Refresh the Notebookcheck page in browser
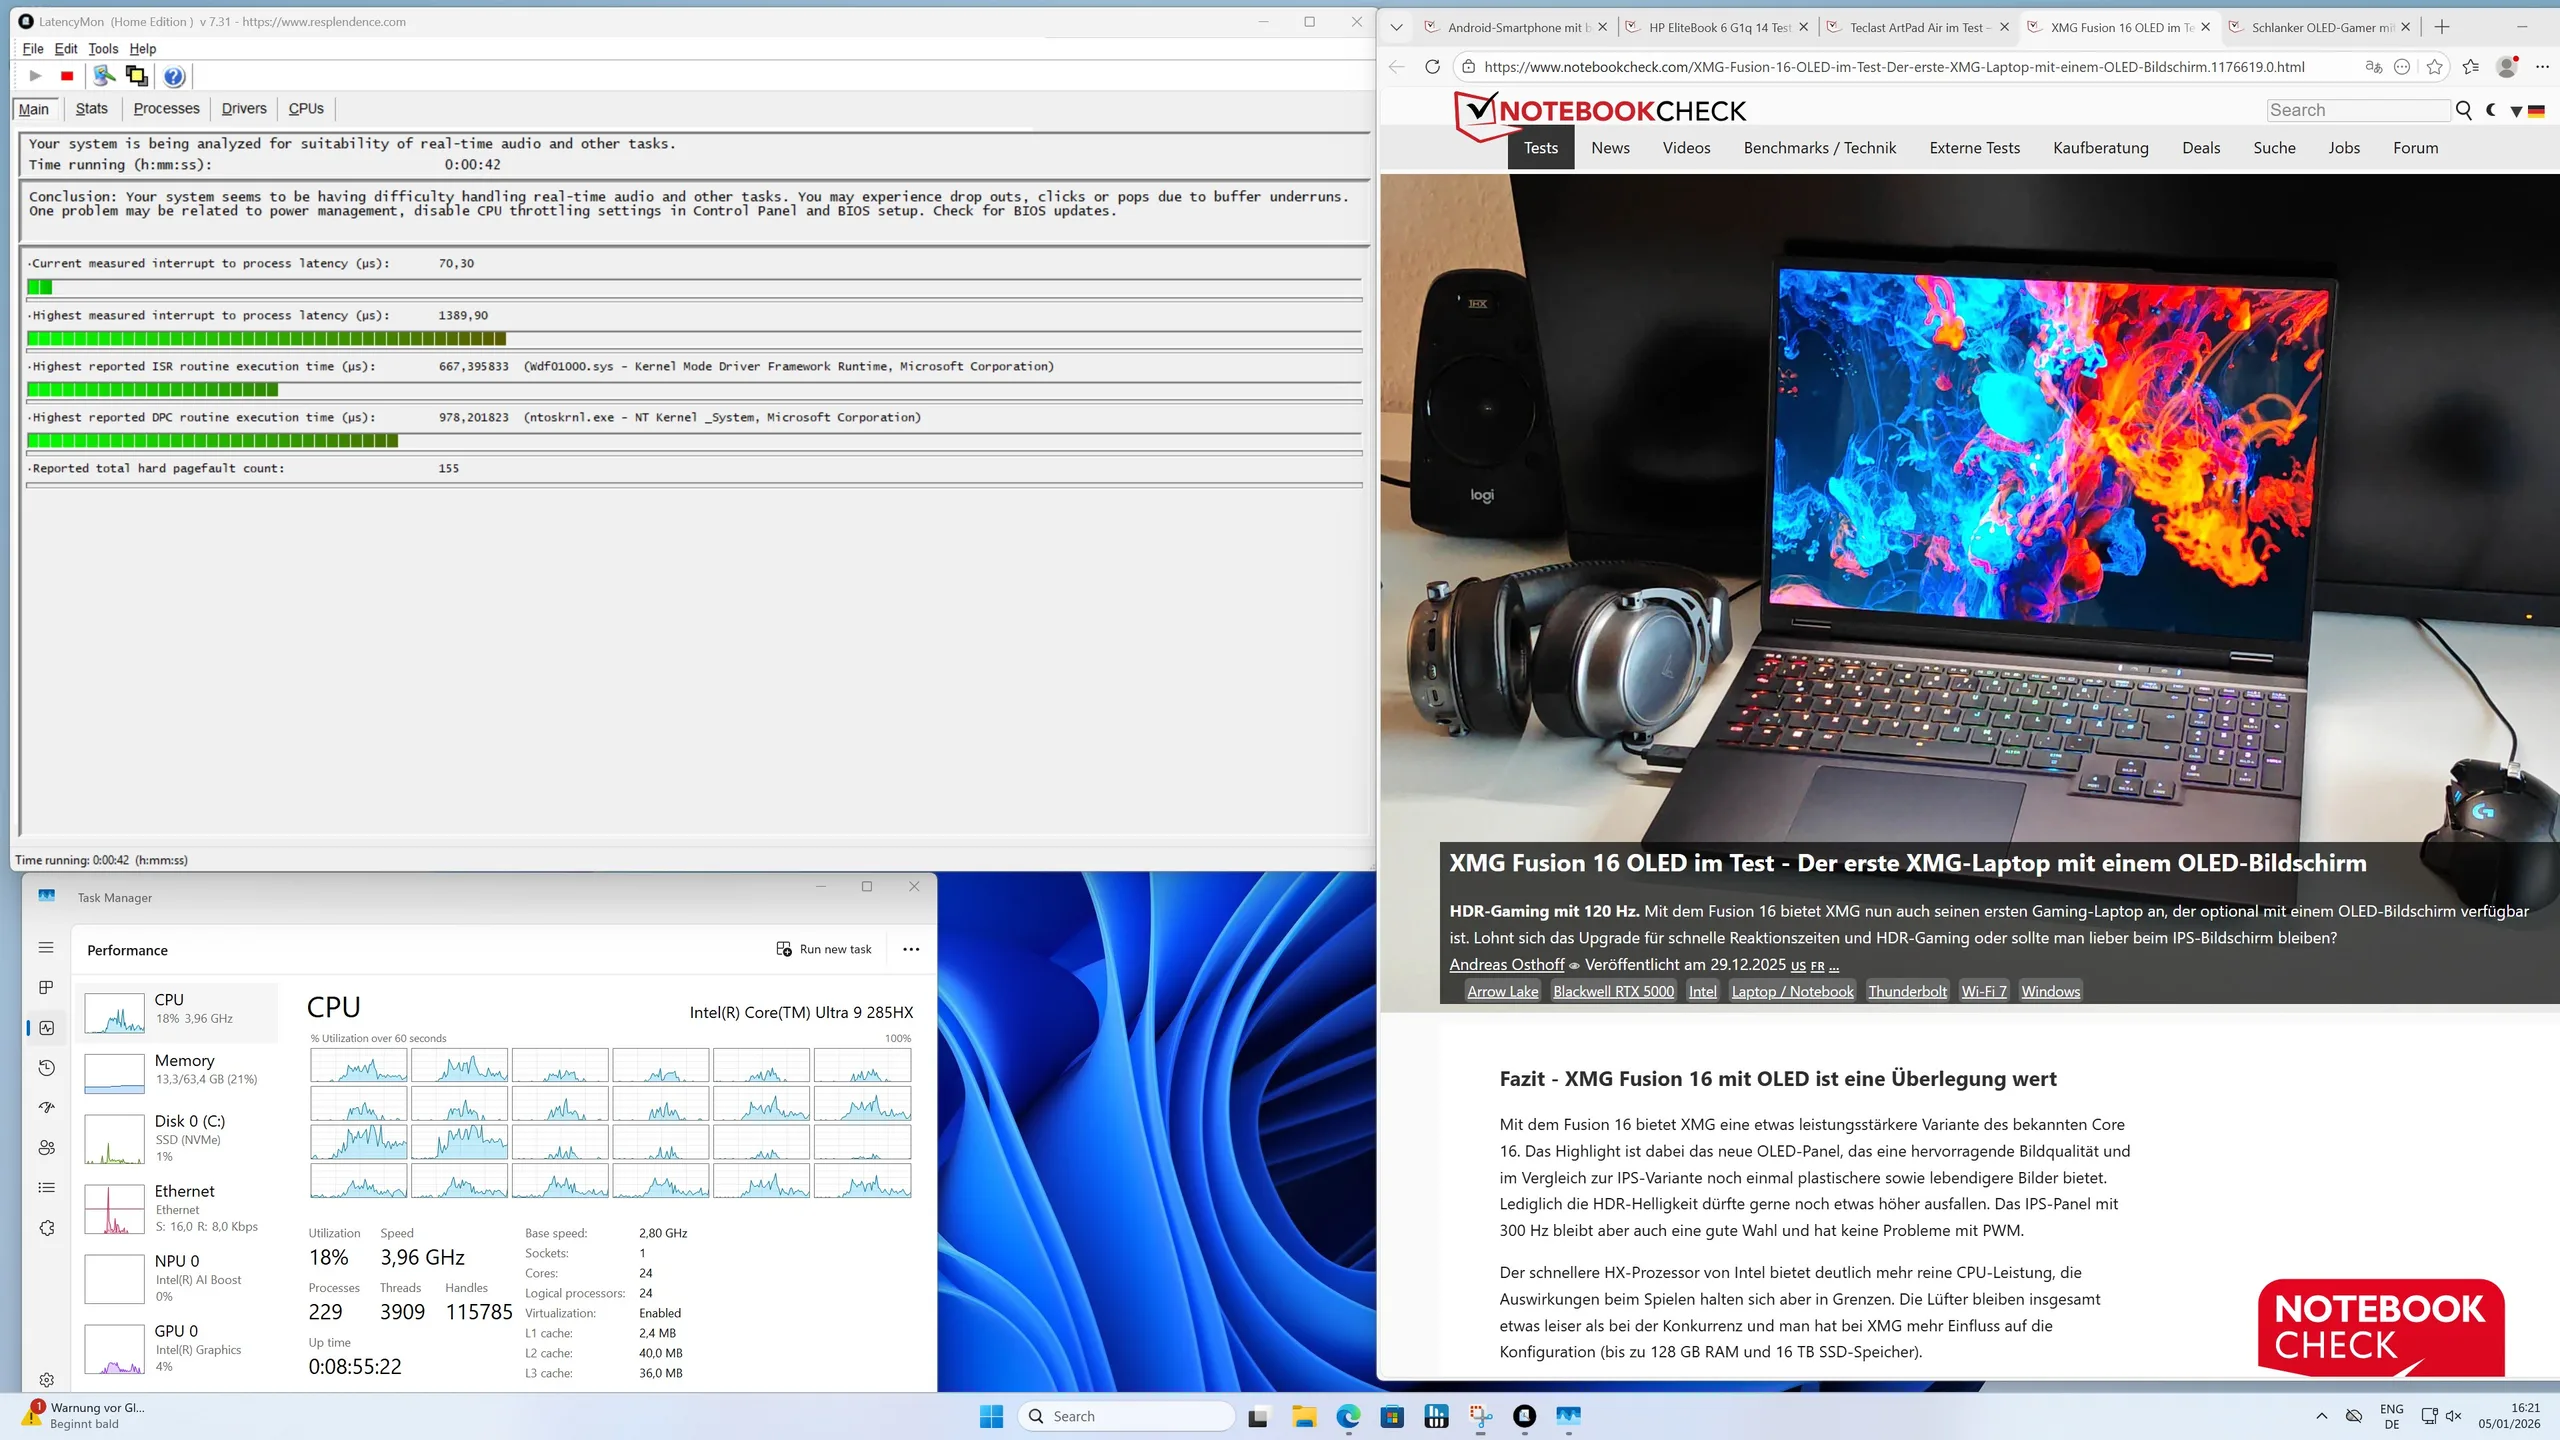This screenshot has width=2560, height=1440. [1432, 67]
